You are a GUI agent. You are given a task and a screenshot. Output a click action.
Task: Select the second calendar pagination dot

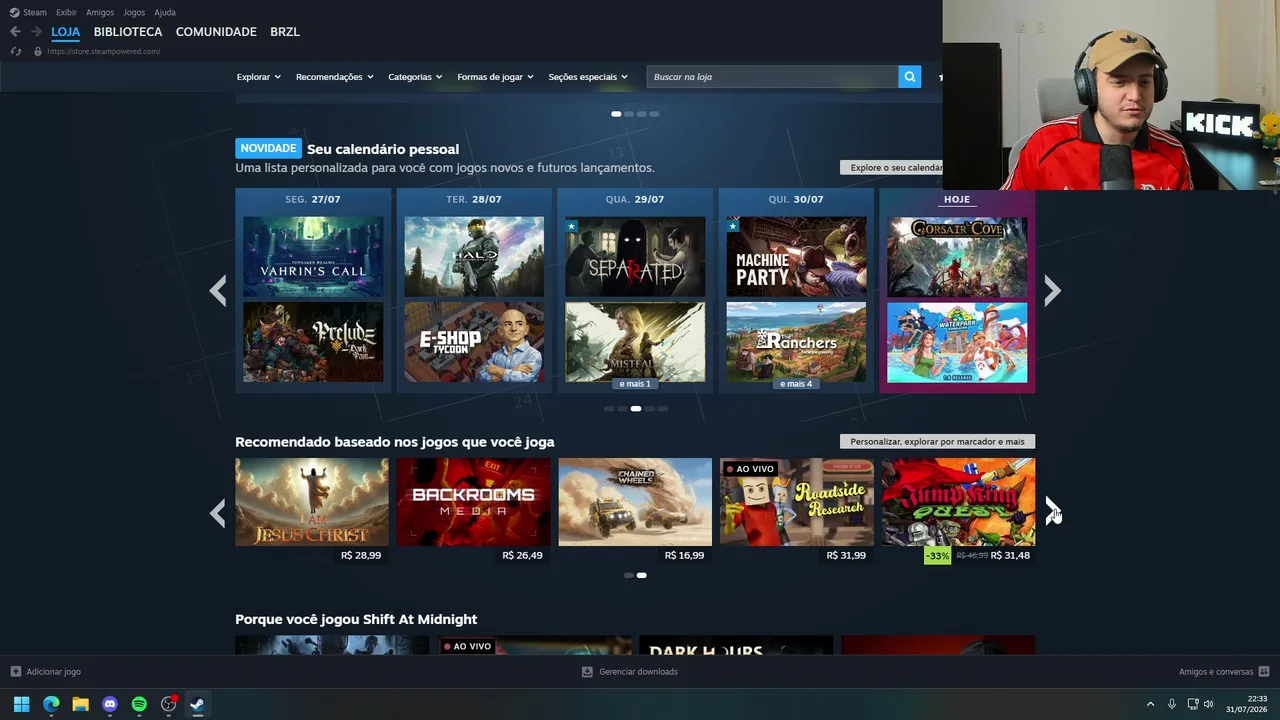(622, 409)
